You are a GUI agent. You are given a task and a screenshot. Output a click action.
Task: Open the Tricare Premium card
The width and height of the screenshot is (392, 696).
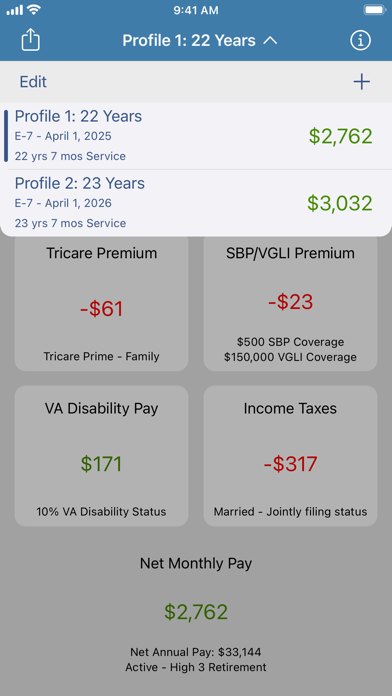click(x=102, y=304)
